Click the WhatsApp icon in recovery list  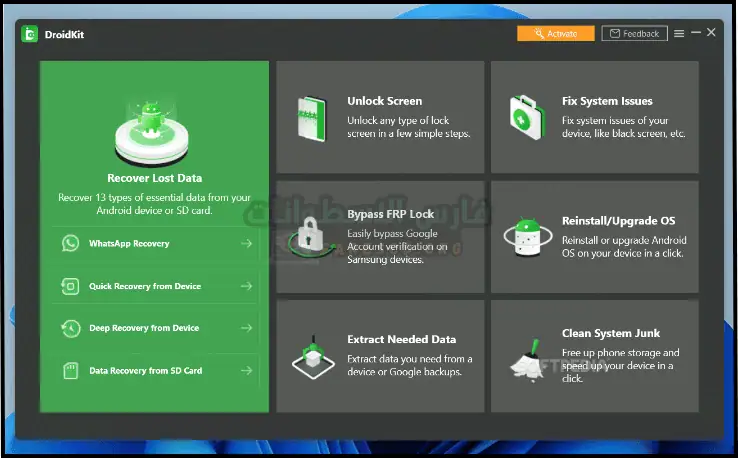point(70,243)
